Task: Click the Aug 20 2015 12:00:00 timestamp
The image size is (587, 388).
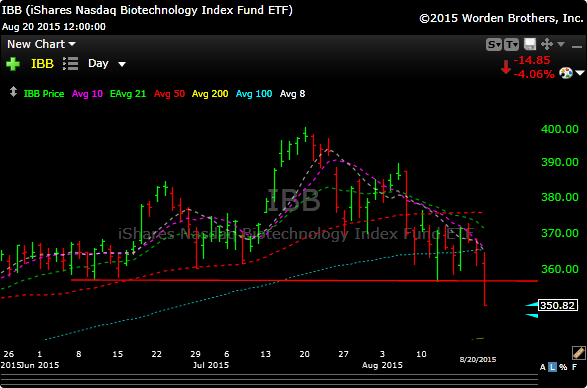Action: tap(54, 27)
